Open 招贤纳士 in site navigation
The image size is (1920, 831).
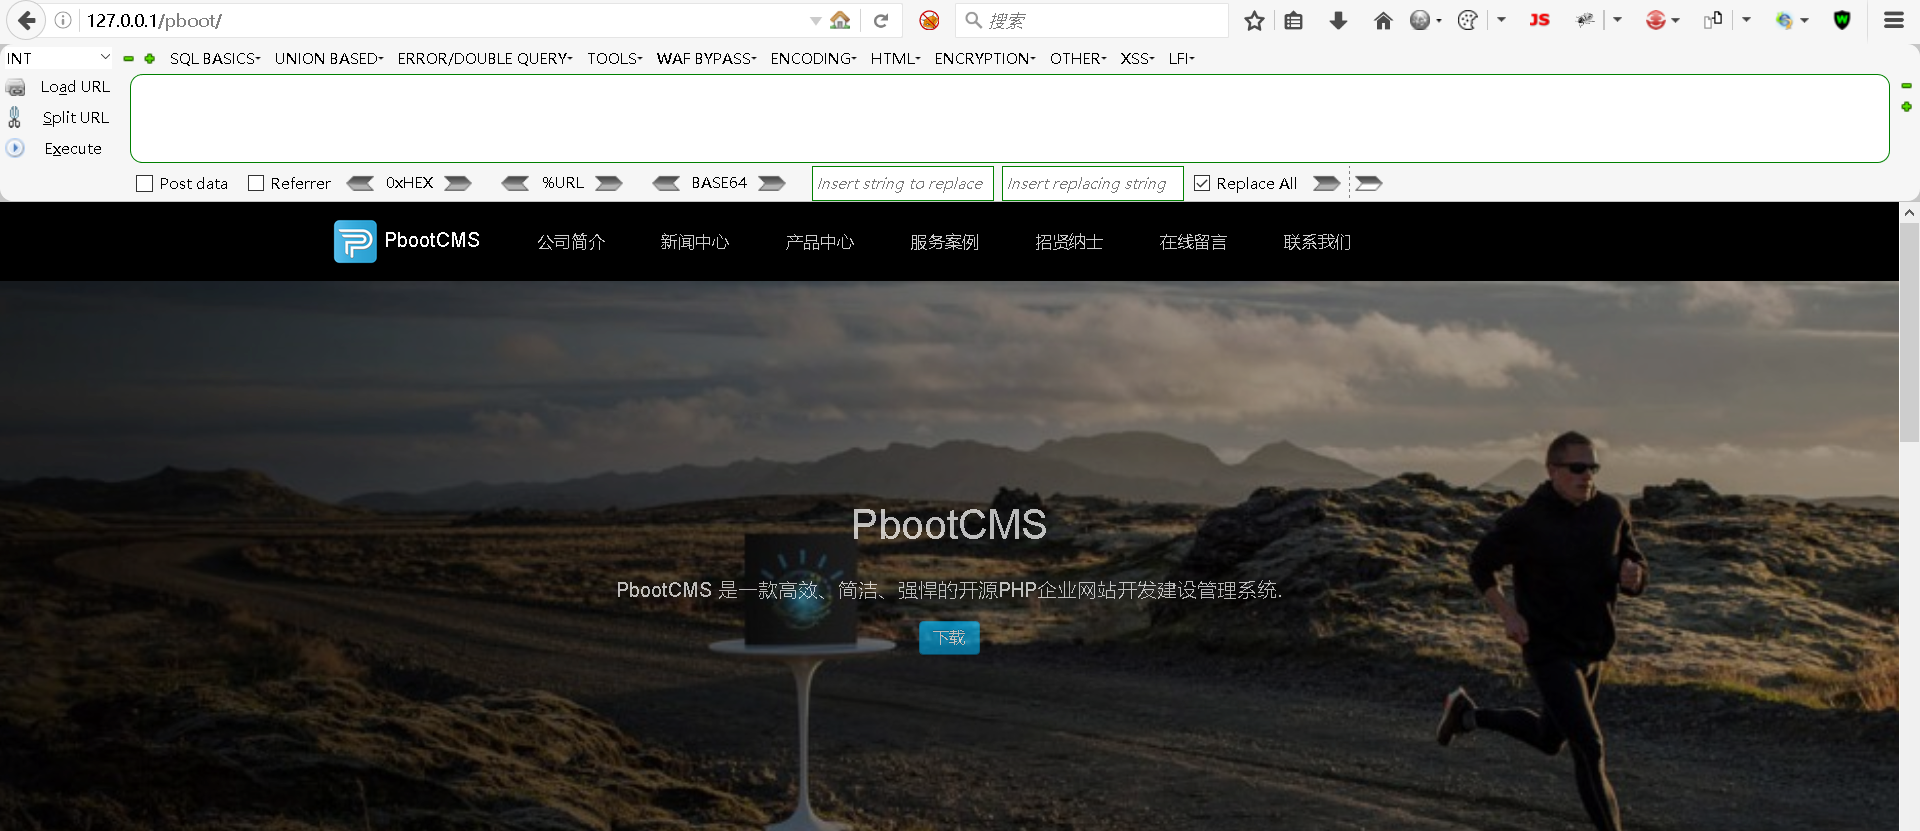coord(1069,242)
